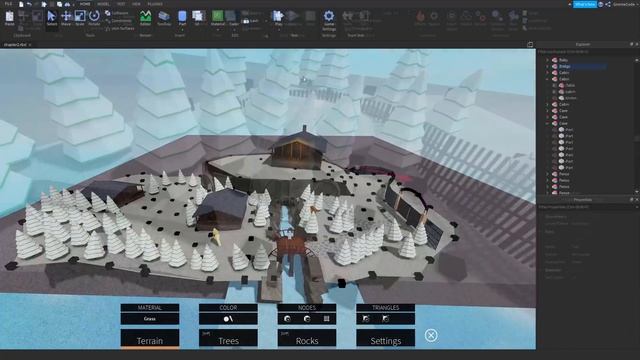Select the Select tool in ribbon
This screenshot has height=360, width=640.
point(52,18)
